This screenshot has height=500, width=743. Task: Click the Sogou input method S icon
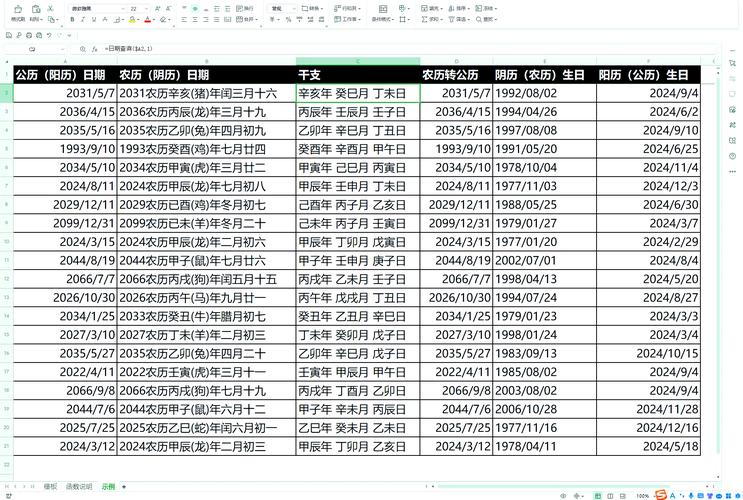tap(661, 495)
